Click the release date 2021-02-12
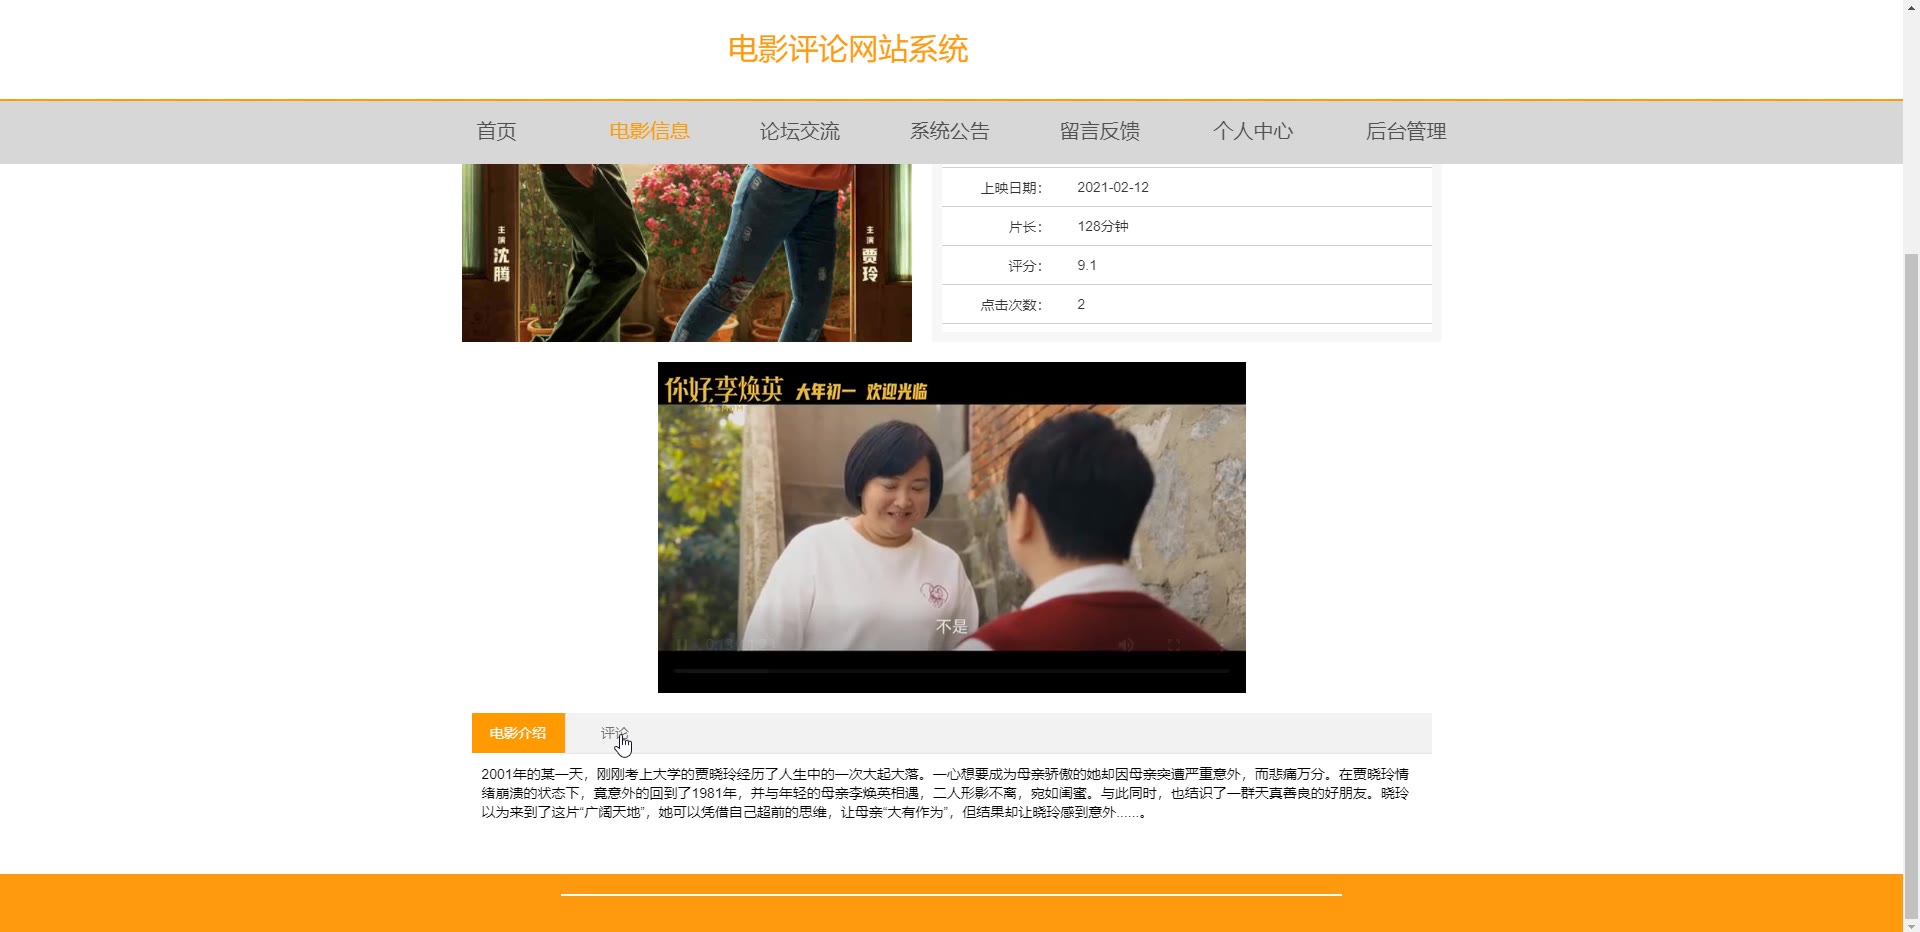This screenshot has width=1920, height=932. (1113, 187)
